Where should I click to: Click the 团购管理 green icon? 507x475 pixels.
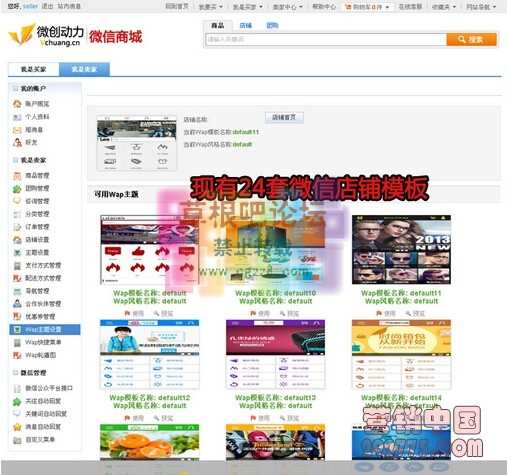[x=17, y=189]
